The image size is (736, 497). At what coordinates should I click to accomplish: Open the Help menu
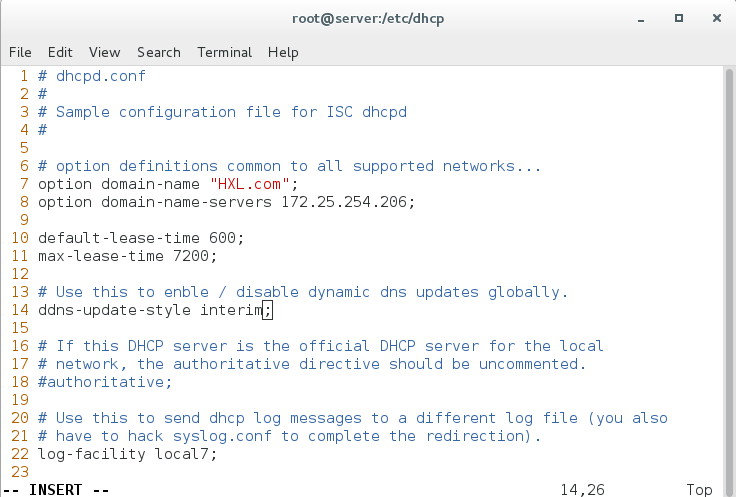(x=283, y=52)
